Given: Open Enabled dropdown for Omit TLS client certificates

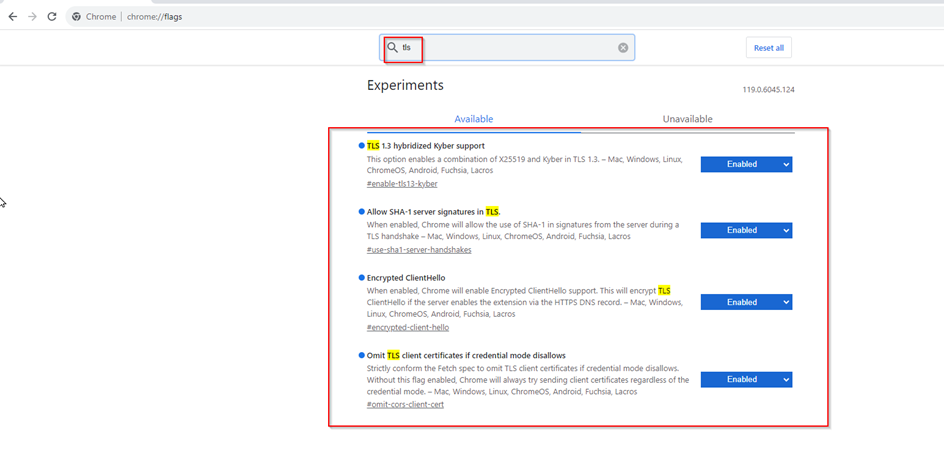Looking at the screenshot, I should [747, 379].
